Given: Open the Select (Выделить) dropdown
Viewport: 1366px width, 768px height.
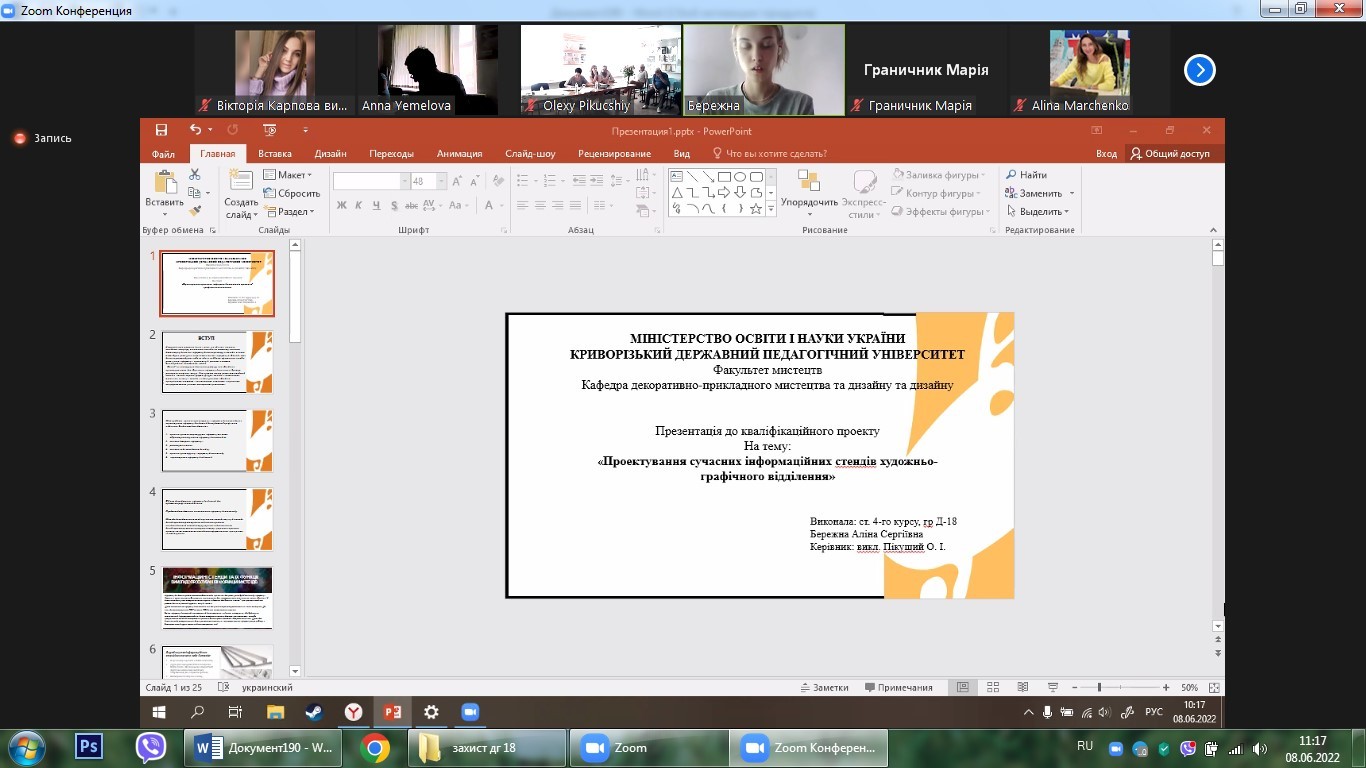Looking at the screenshot, I should click(x=1039, y=211).
